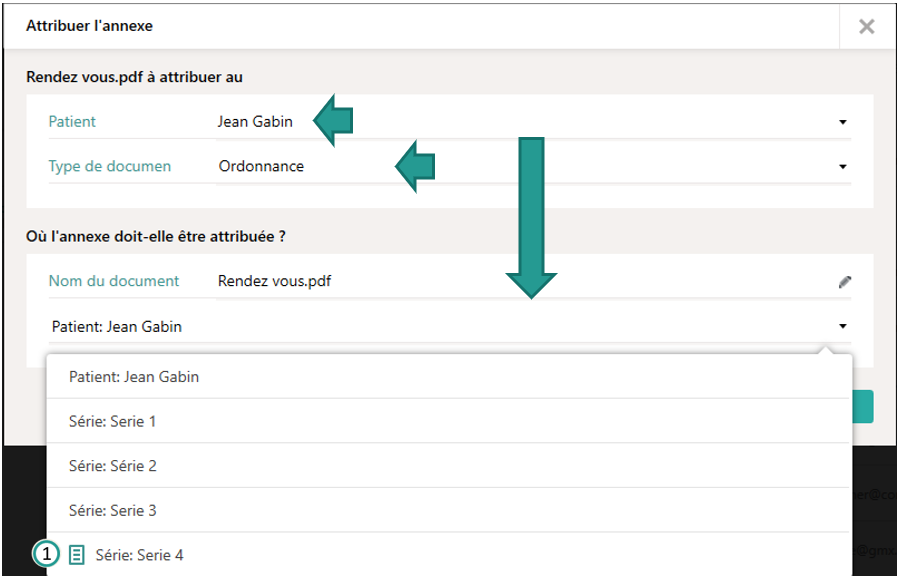Click the teal arrow pointing at Ordonnance

(x=415, y=166)
